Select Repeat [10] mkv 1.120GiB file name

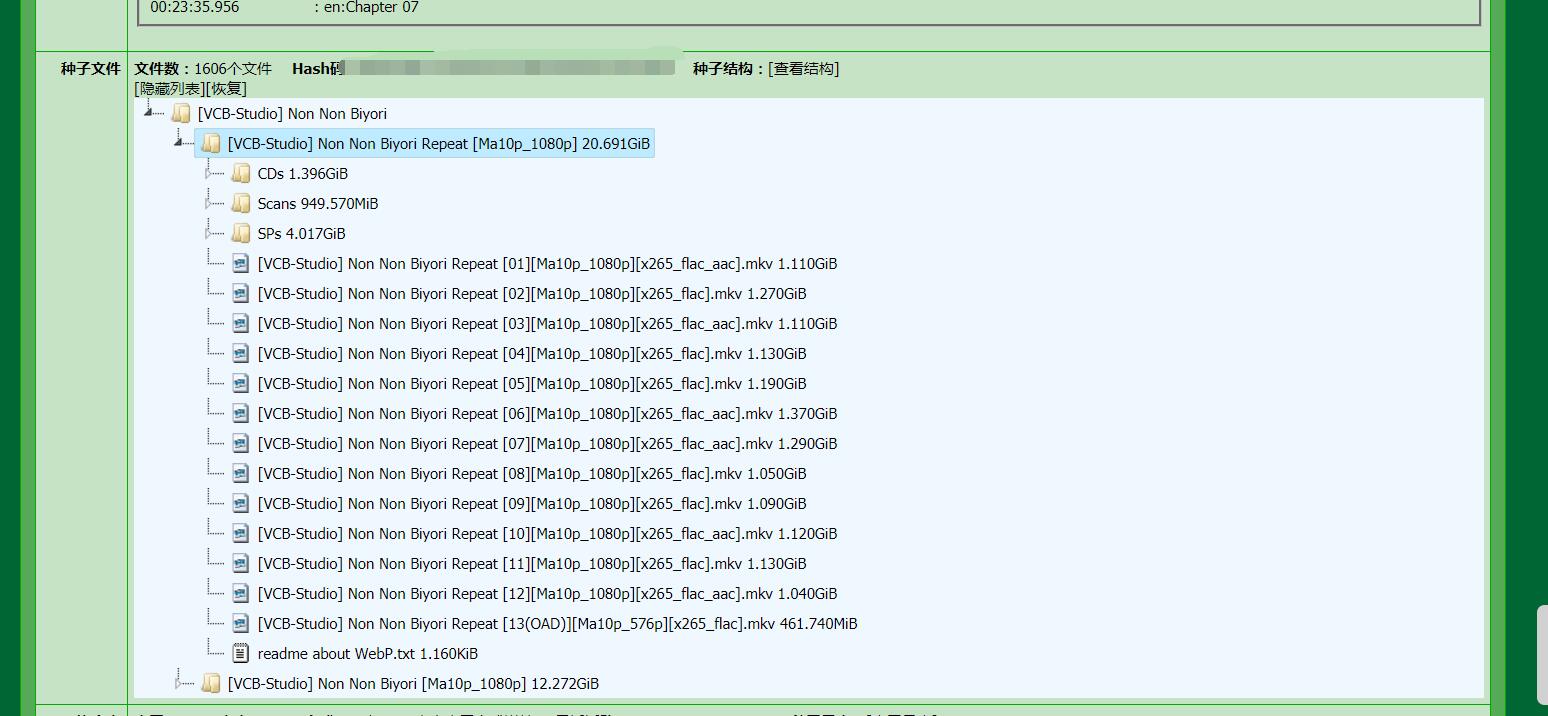click(x=547, y=534)
